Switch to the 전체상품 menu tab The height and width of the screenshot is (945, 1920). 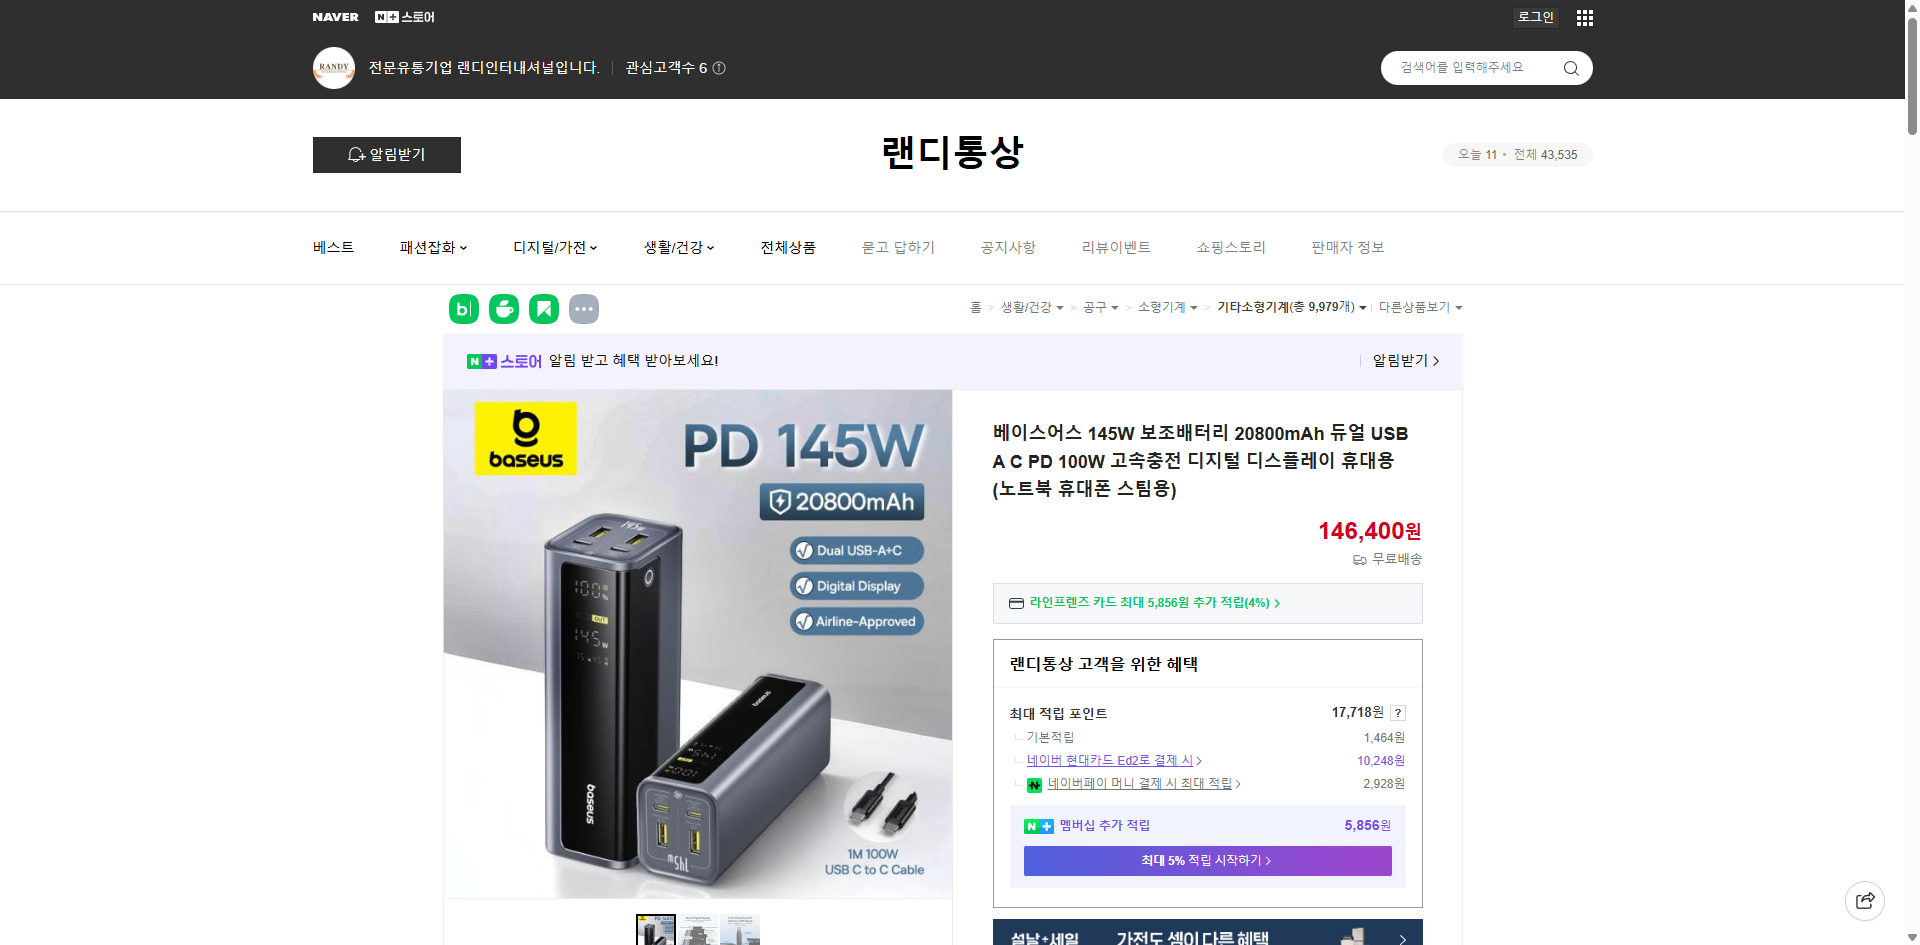pyautogui.click(x=788, y=247)
